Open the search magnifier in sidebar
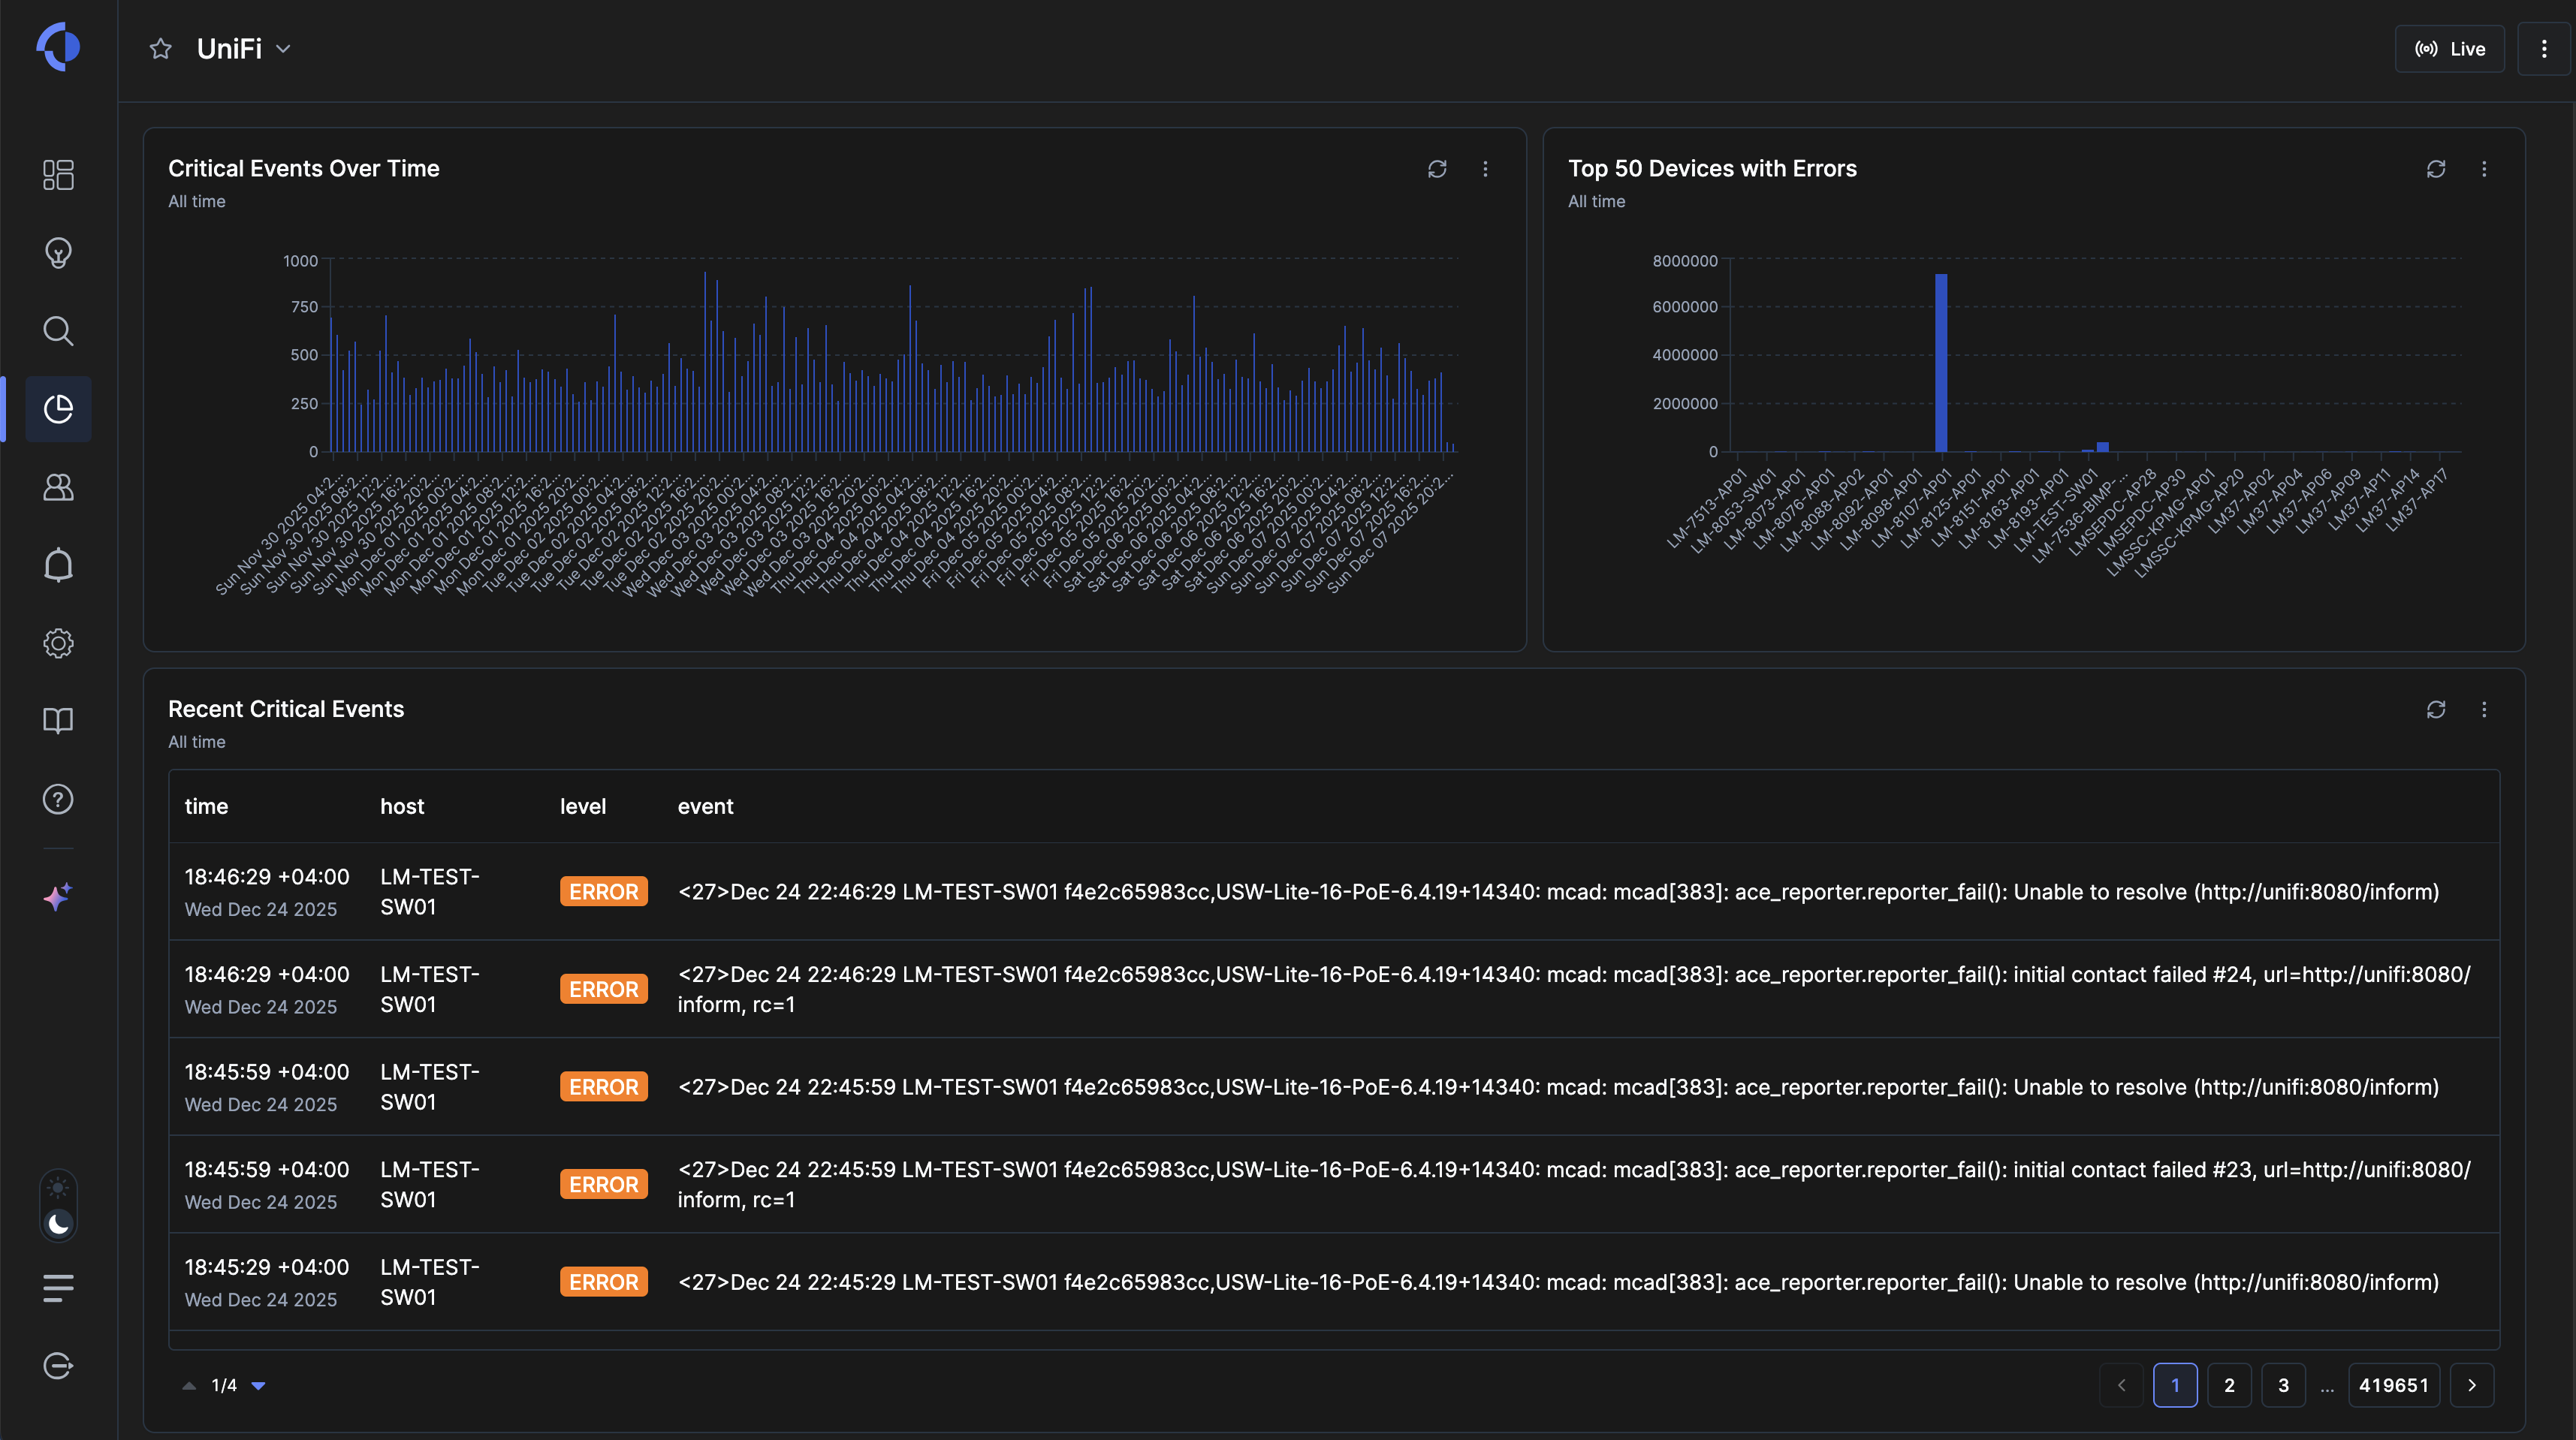 click(x=58, y=331)
